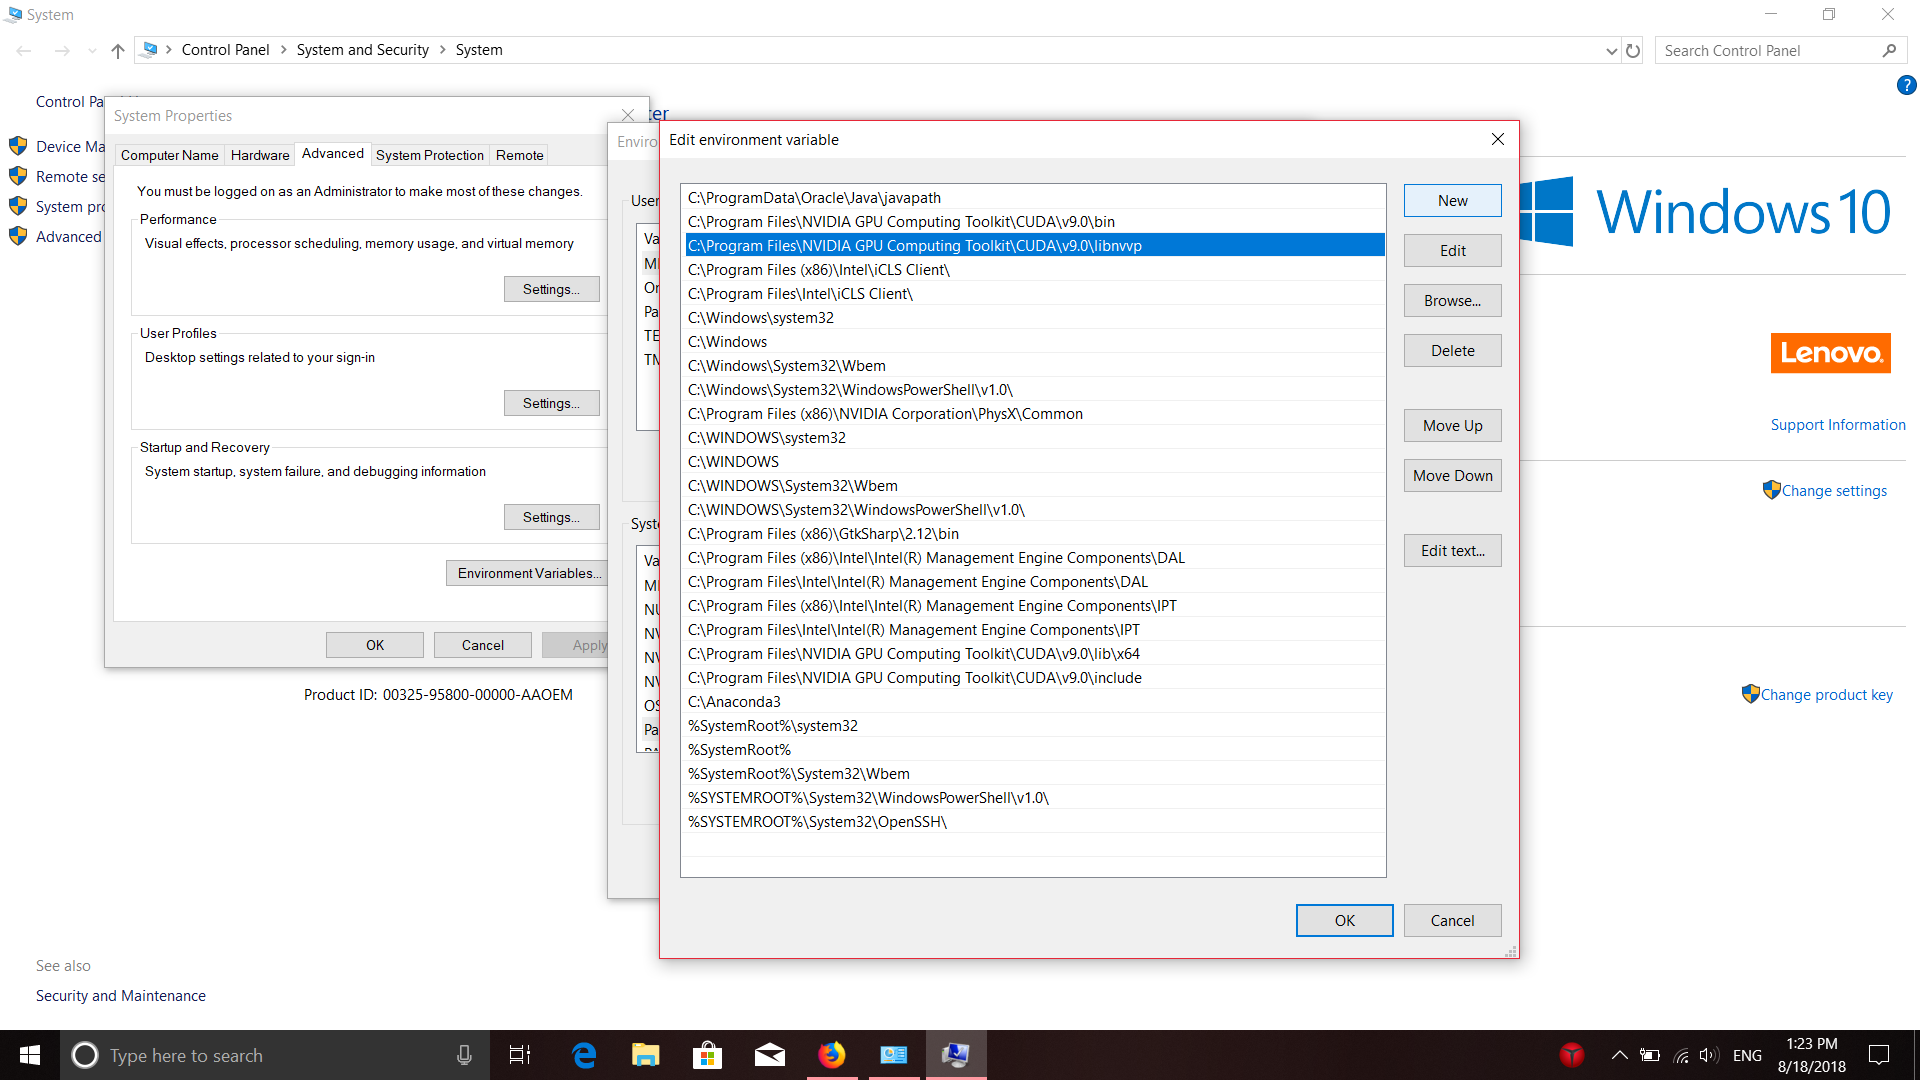Screen dimensions: 1920x1080
Task: Select the C:\Anaconda3 path entry
Action: point(734,702)
